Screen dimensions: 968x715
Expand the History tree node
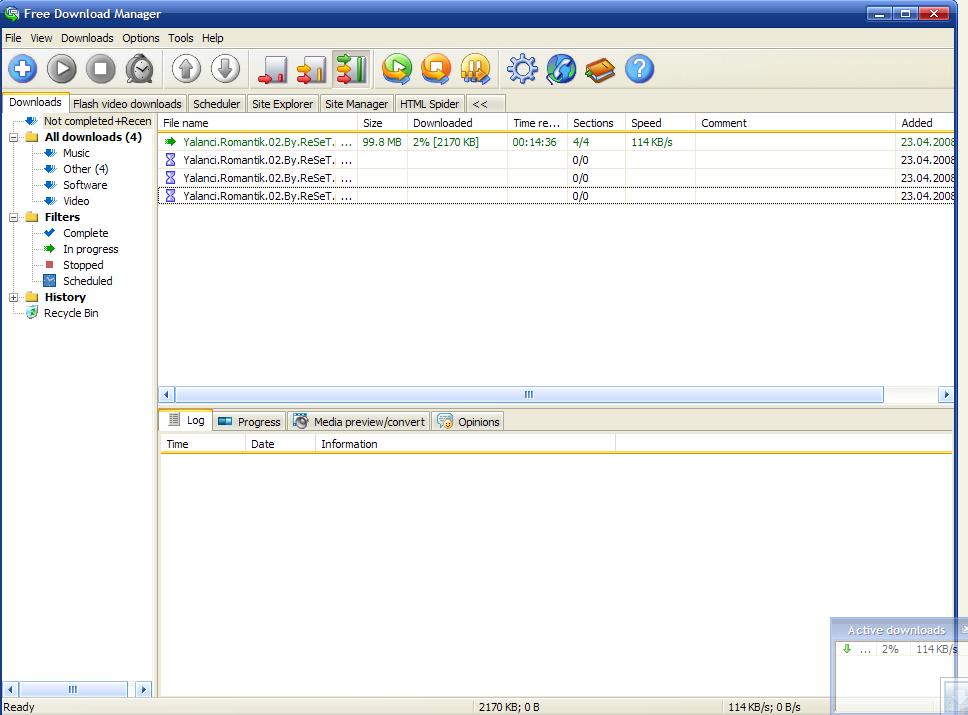[x=14, y=298]
